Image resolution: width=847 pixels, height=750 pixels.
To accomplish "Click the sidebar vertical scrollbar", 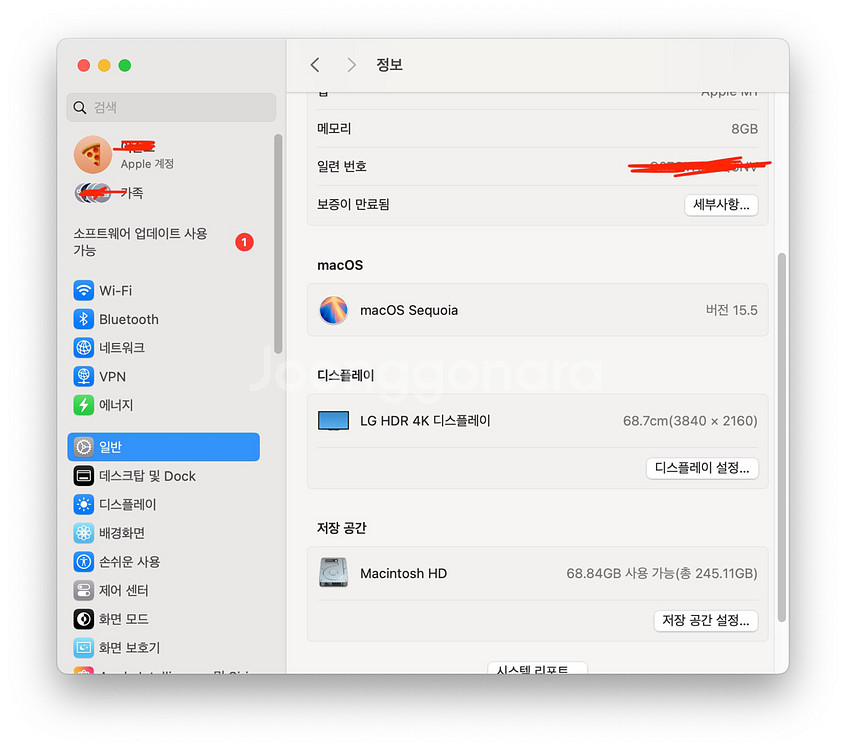I will (278, 244).
